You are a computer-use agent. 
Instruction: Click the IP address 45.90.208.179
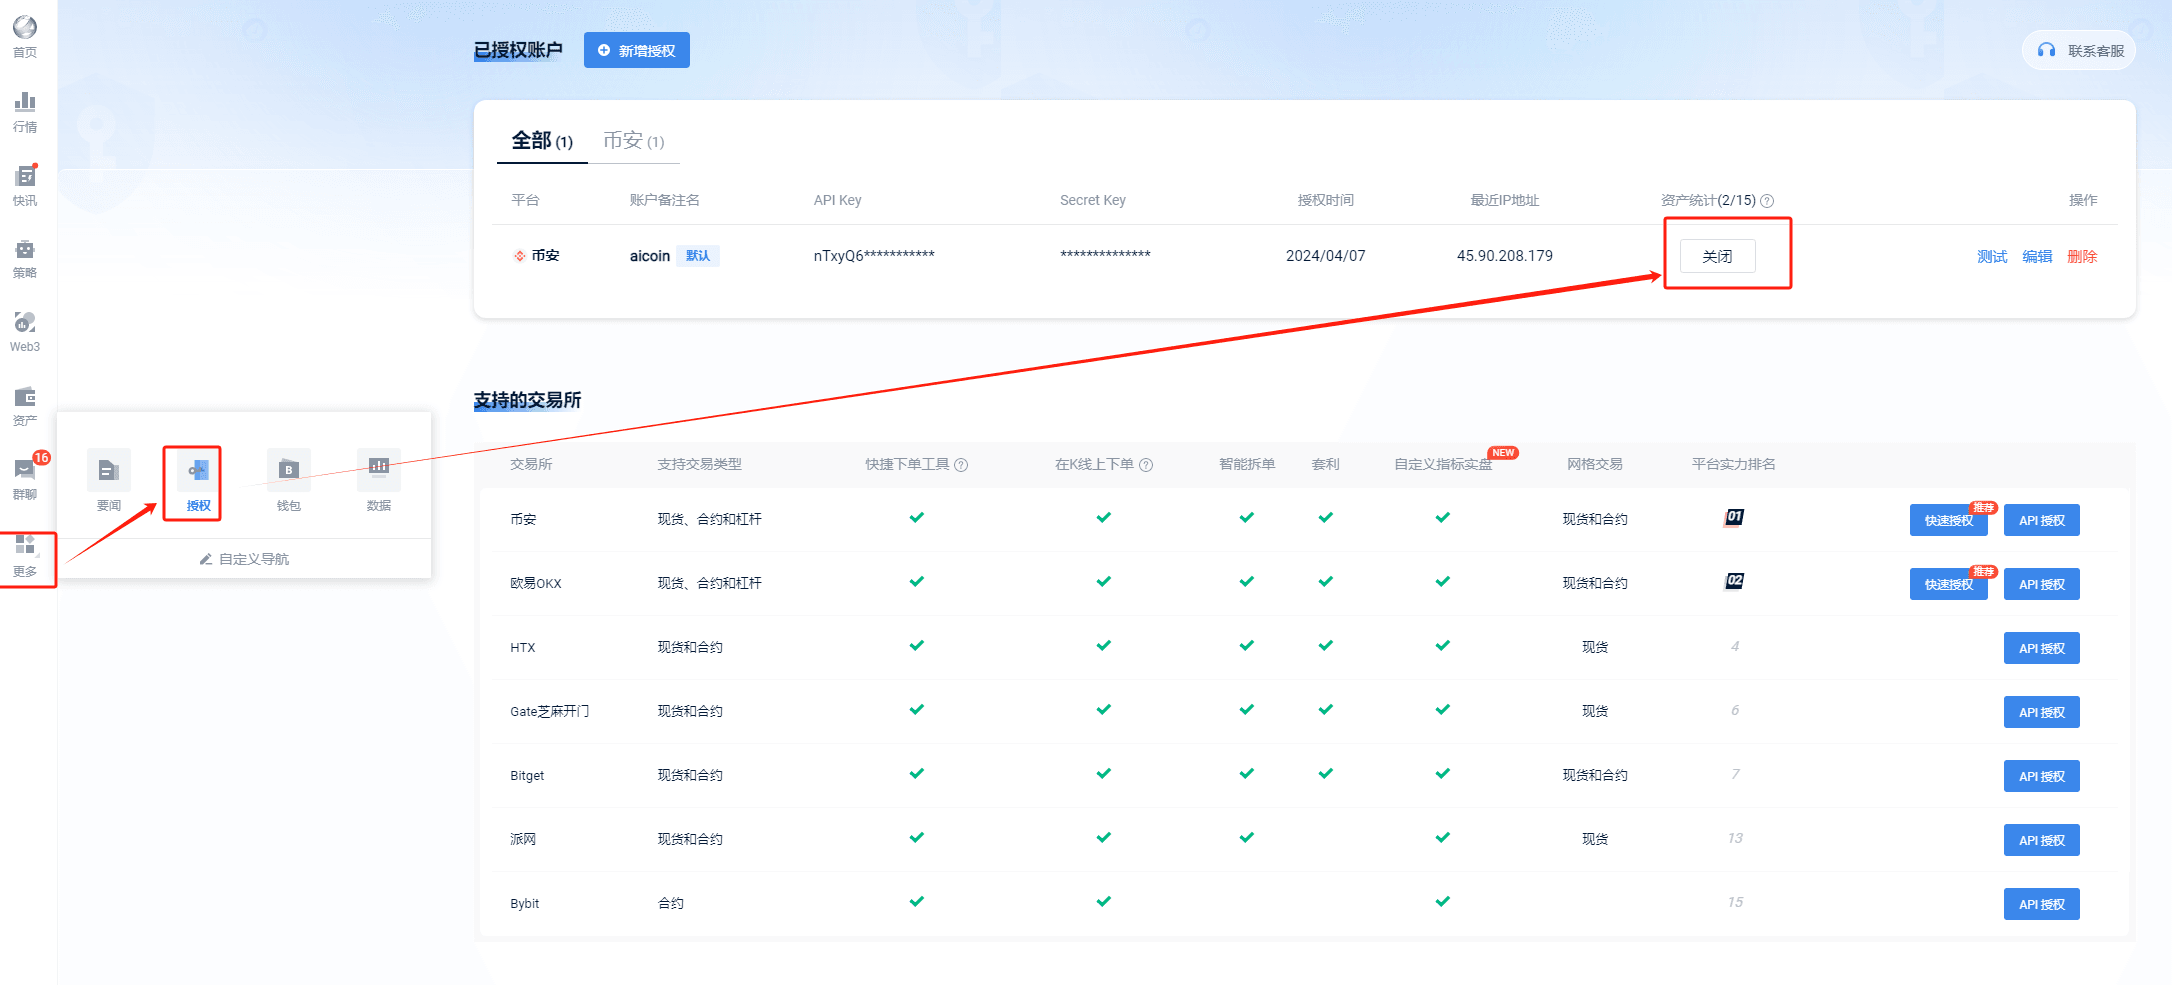[1505, 256]
